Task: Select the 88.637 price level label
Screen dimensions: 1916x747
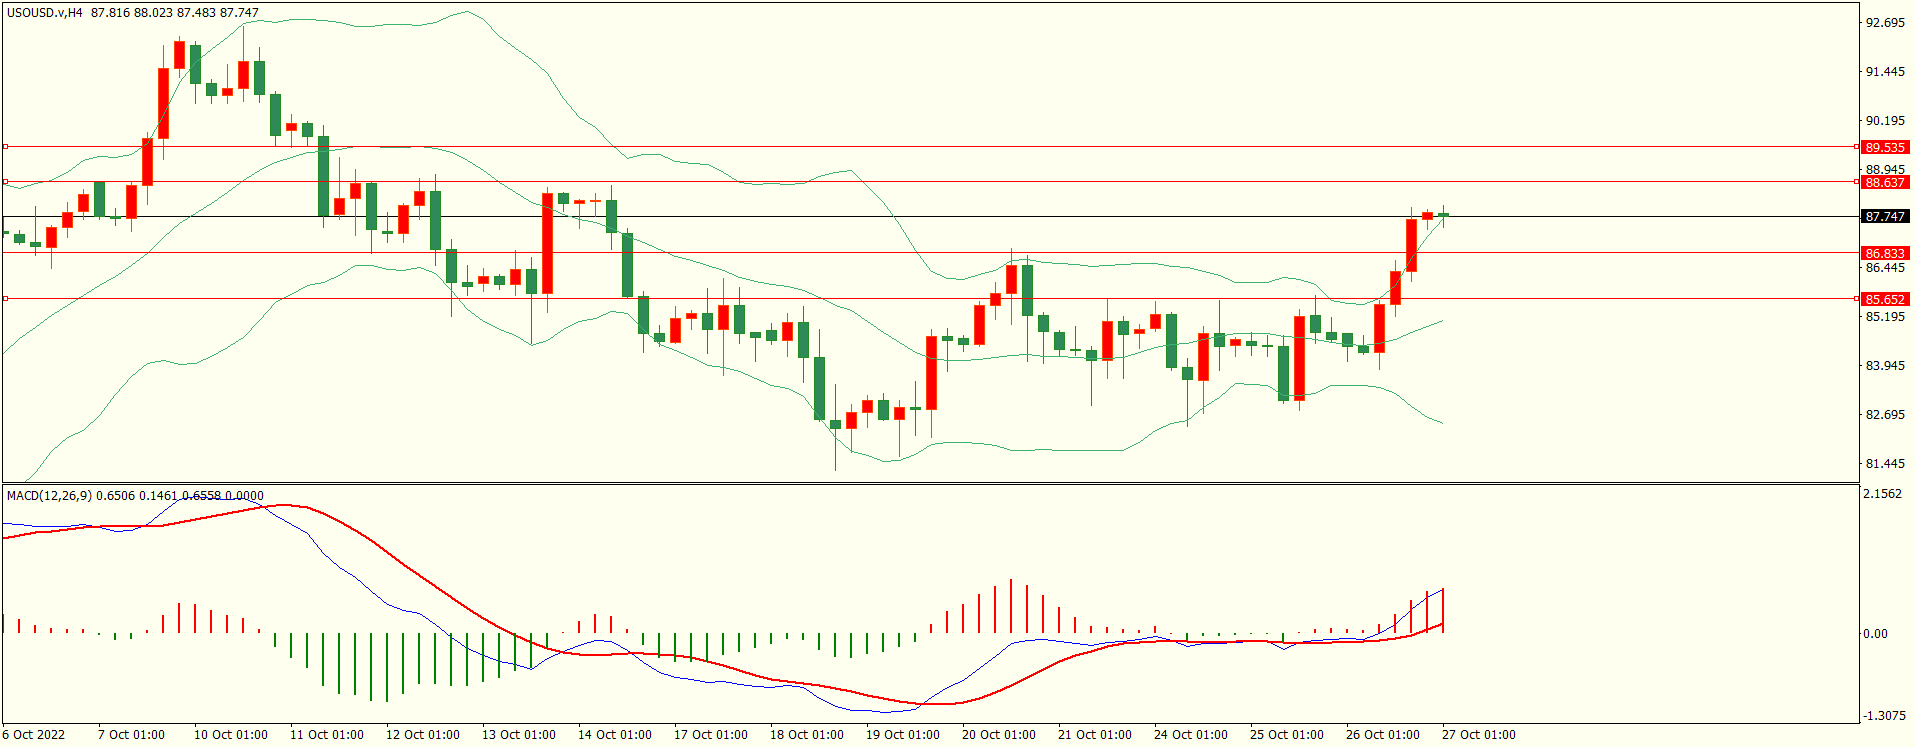Action: point(1885,182)
